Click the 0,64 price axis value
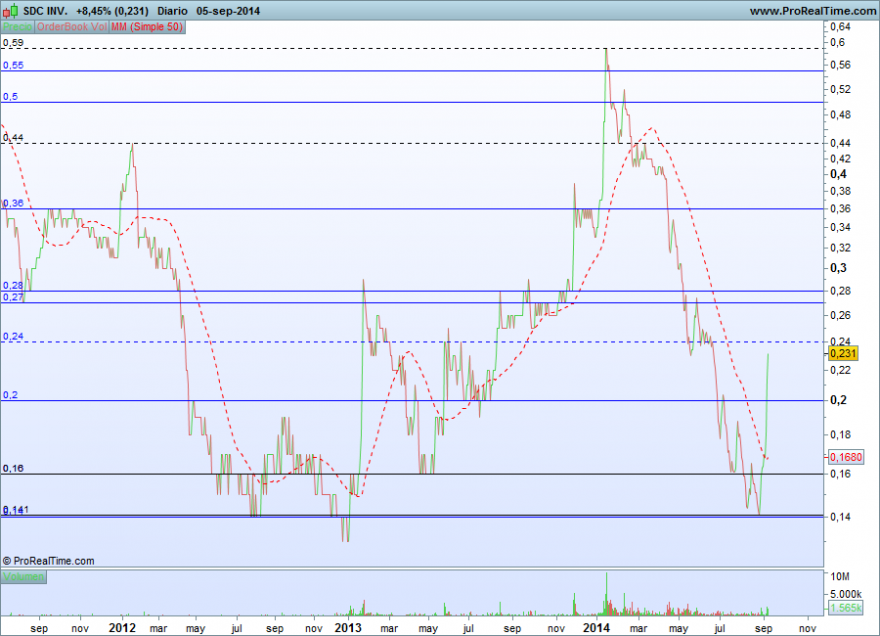Image resolution: width=880 pixels, height=636 pixels. pyautogui.click(x=840, y=26)
